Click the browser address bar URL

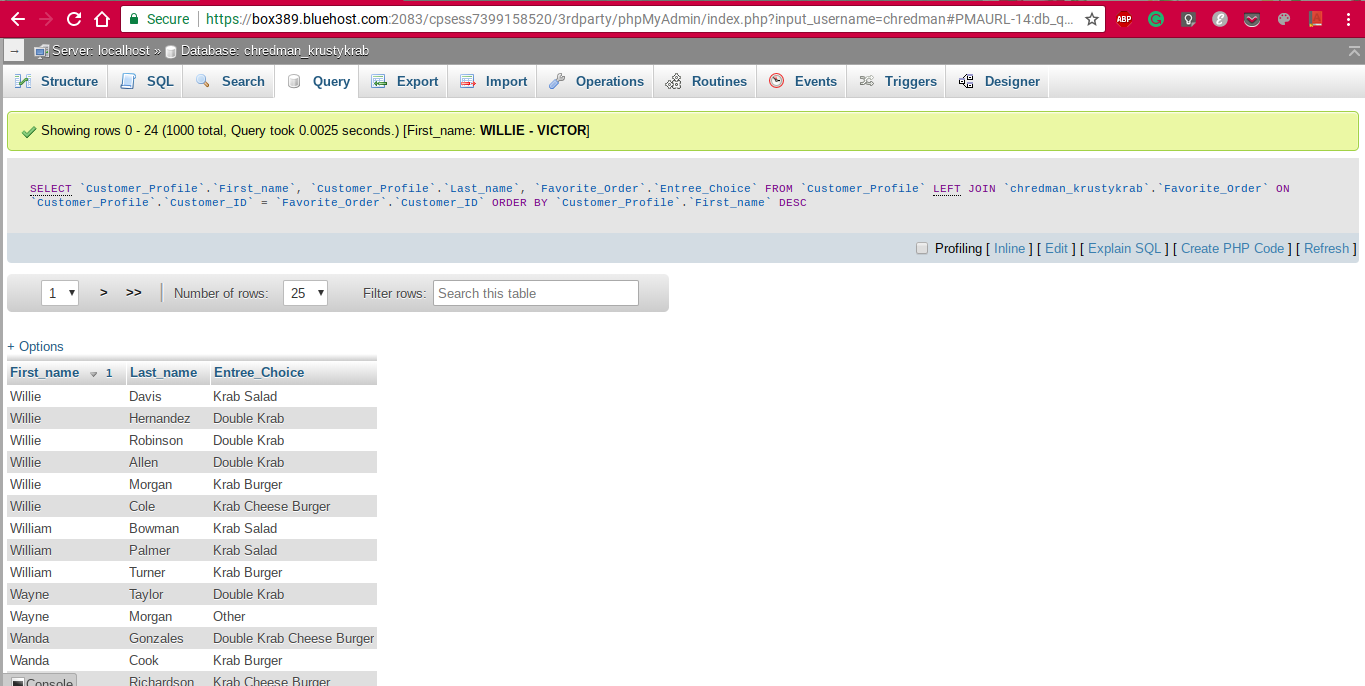point(640,19)
